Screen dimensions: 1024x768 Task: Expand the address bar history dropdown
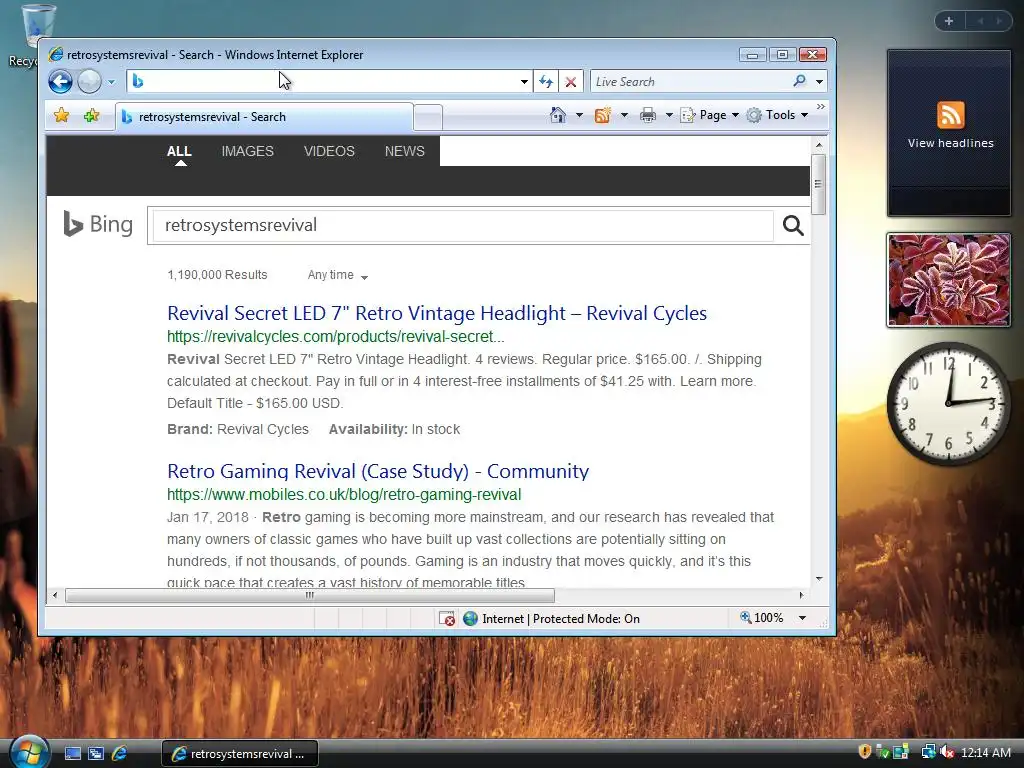[x=524, y=82]
